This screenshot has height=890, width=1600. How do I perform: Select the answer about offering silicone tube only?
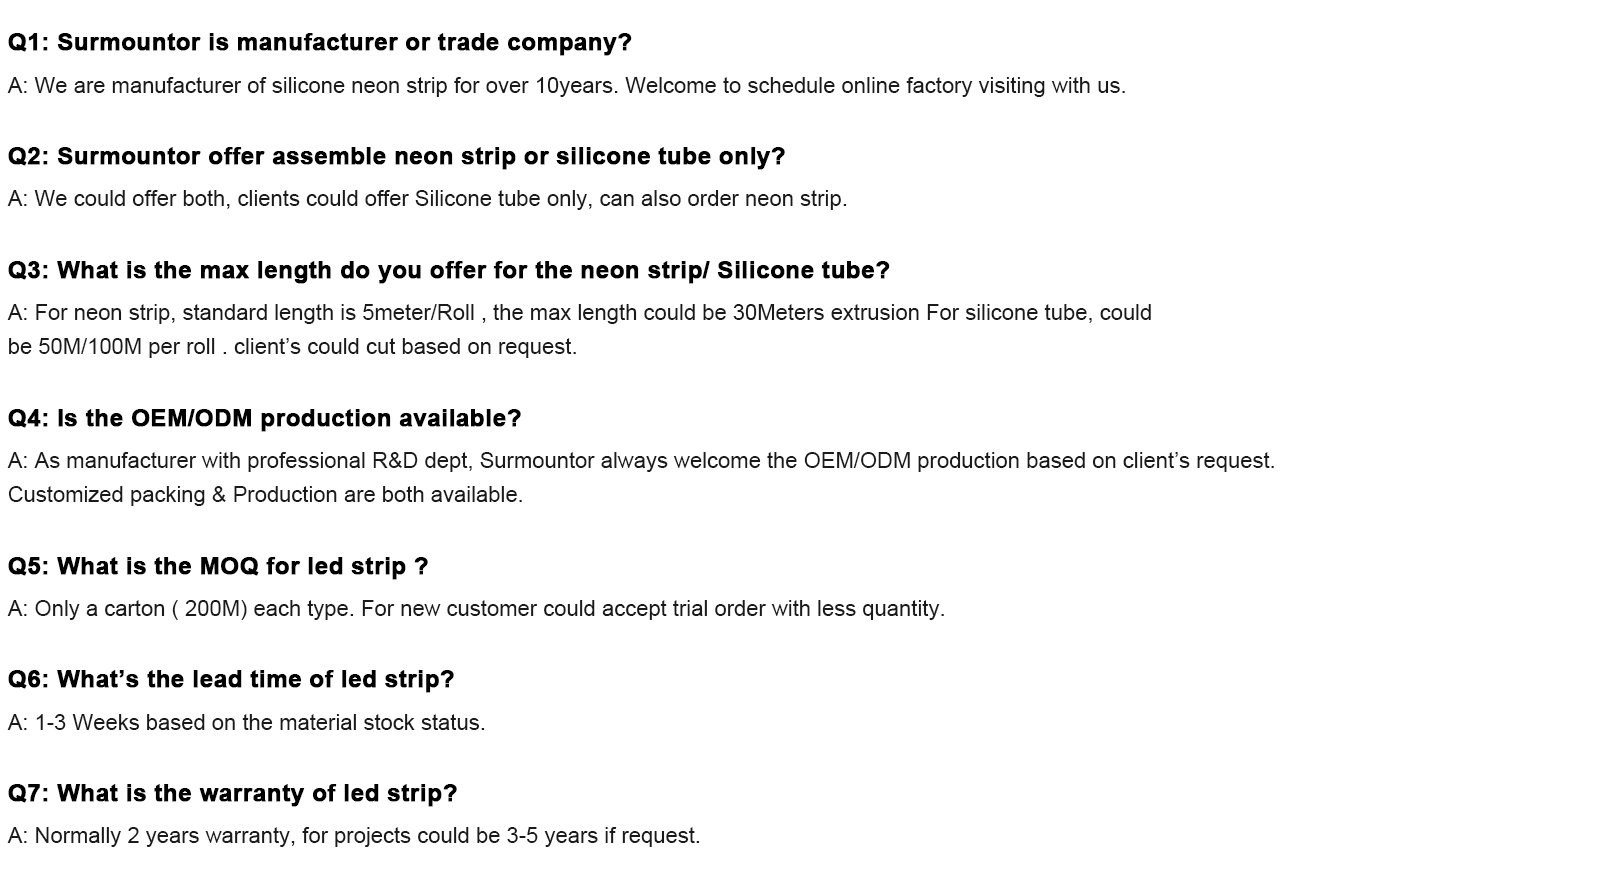[428, 199]
